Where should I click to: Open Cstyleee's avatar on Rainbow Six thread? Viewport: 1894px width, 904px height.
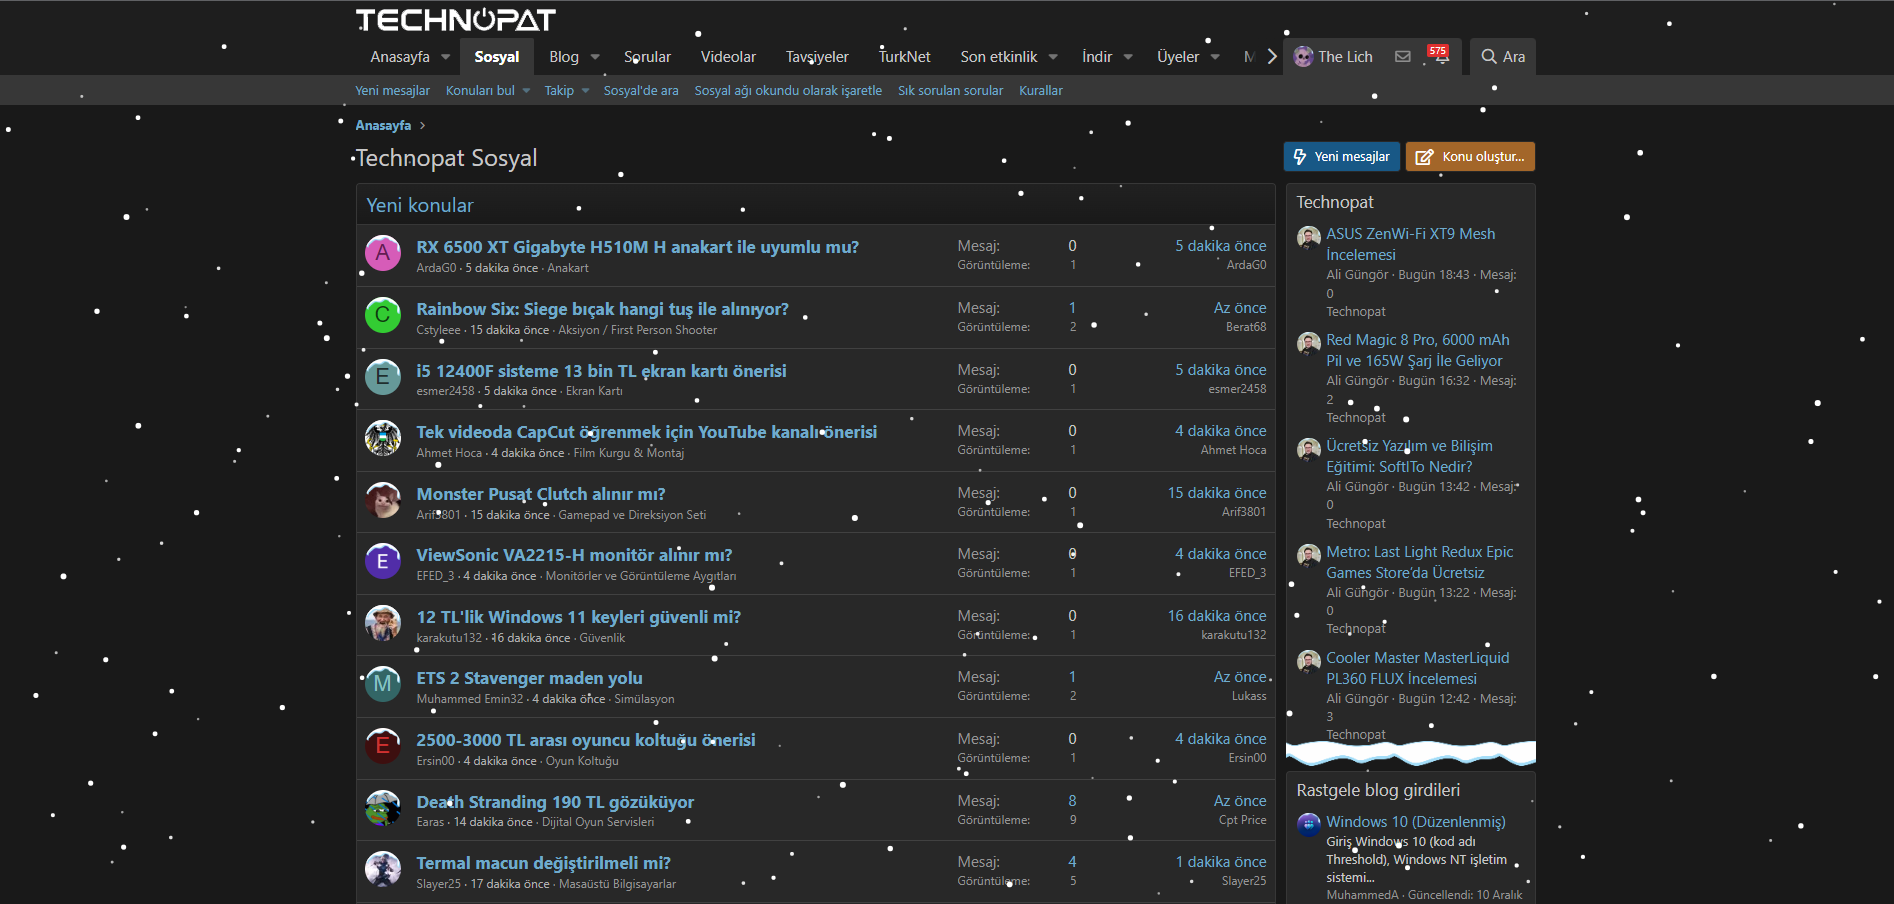point(382,316)
